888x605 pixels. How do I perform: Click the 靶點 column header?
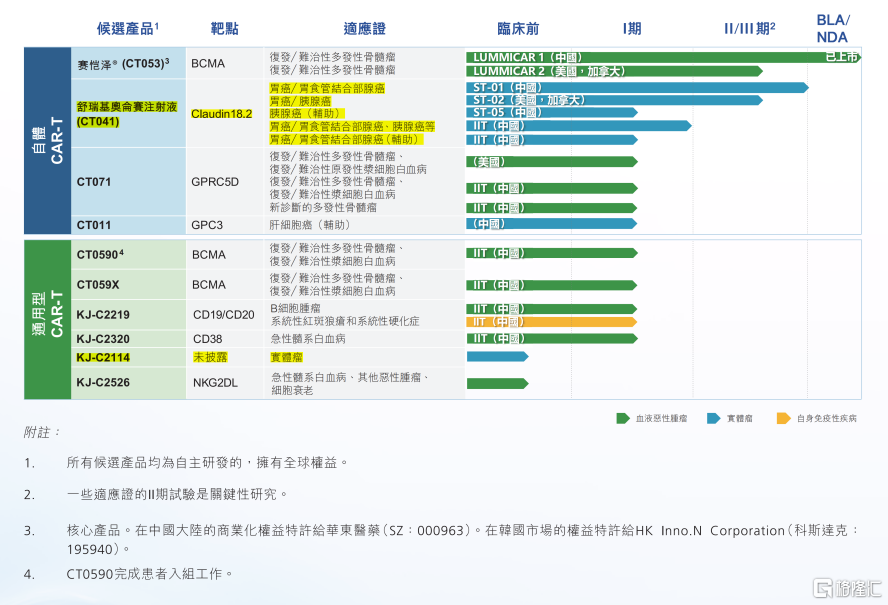224,28
